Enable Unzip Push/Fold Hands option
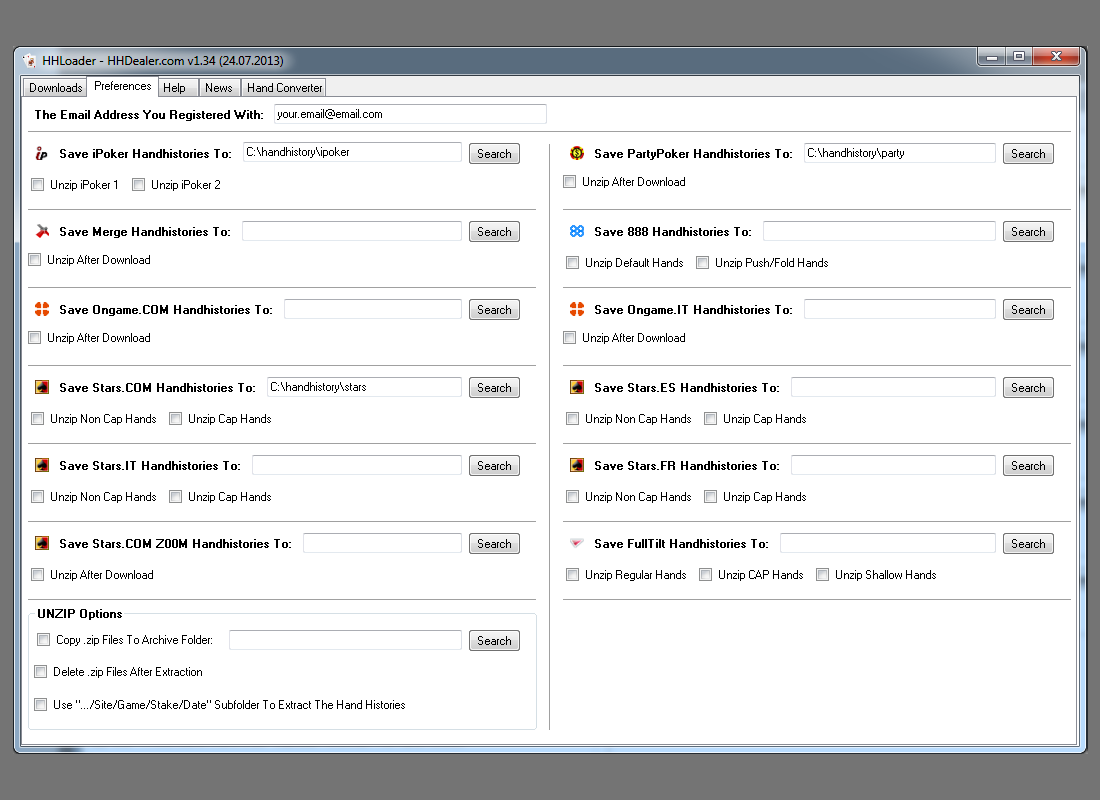 point(703,263)
